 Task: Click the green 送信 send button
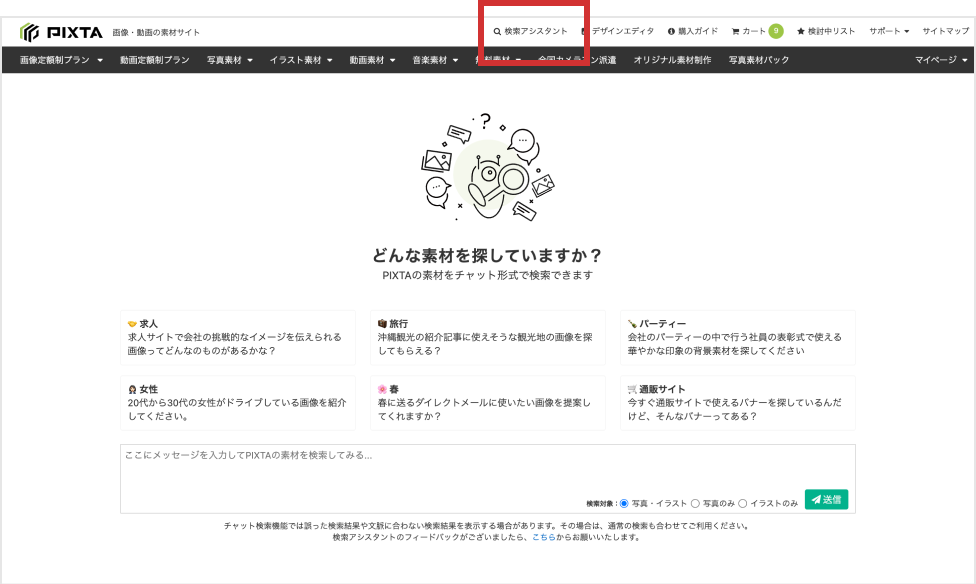pos(826,499)
